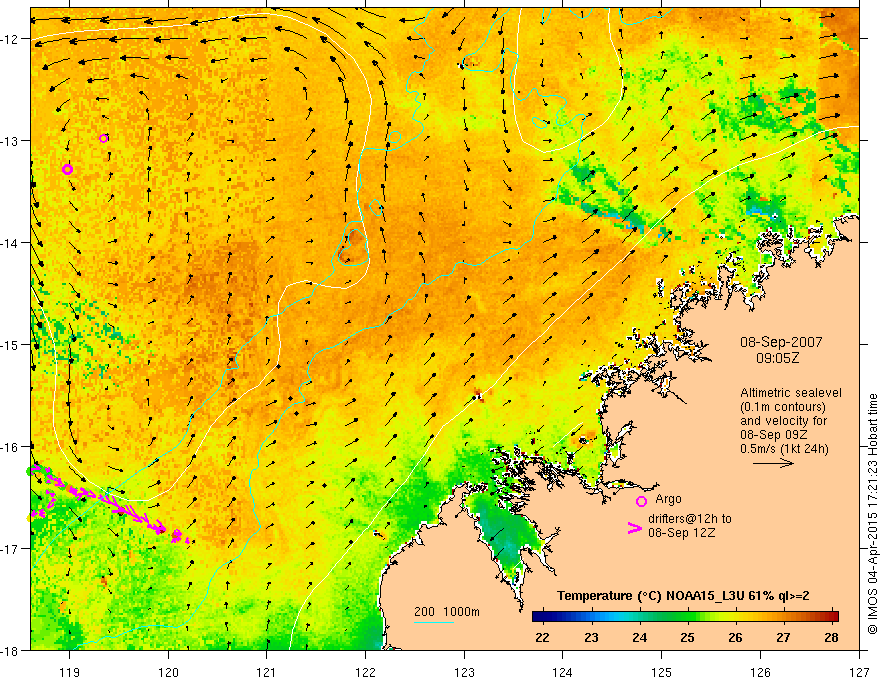
Task: Click the large Argo float marker near 119E
Action: tap(67, 169)
